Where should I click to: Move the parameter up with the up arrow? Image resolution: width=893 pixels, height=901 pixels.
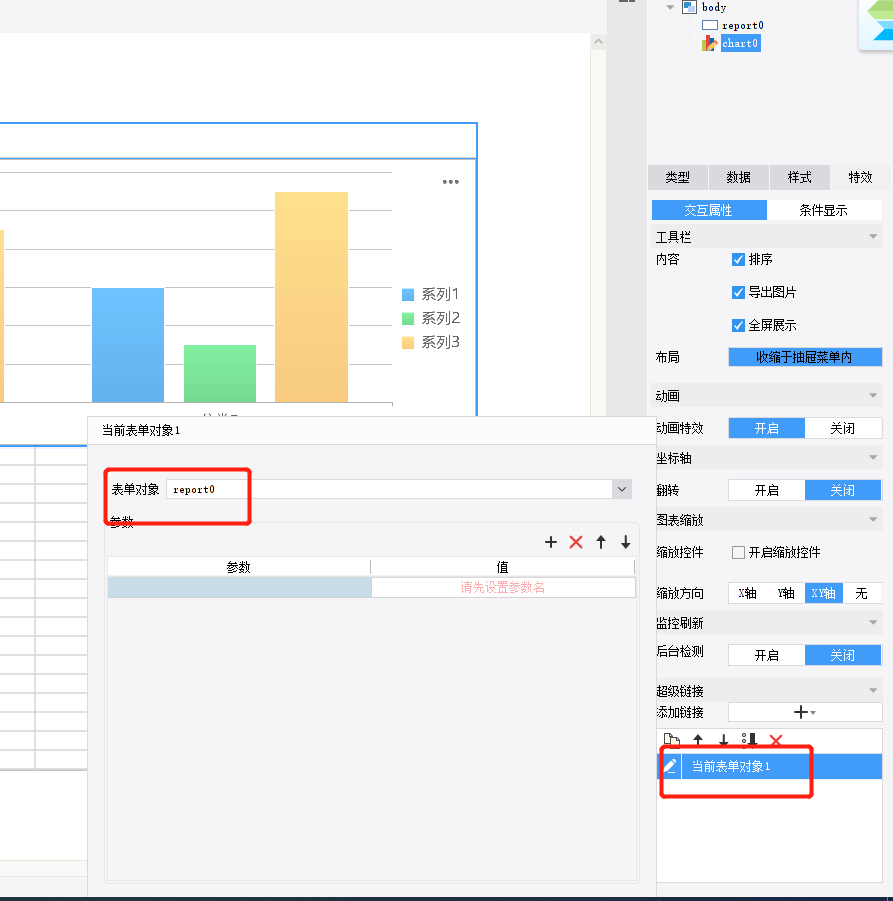point(601,542)
